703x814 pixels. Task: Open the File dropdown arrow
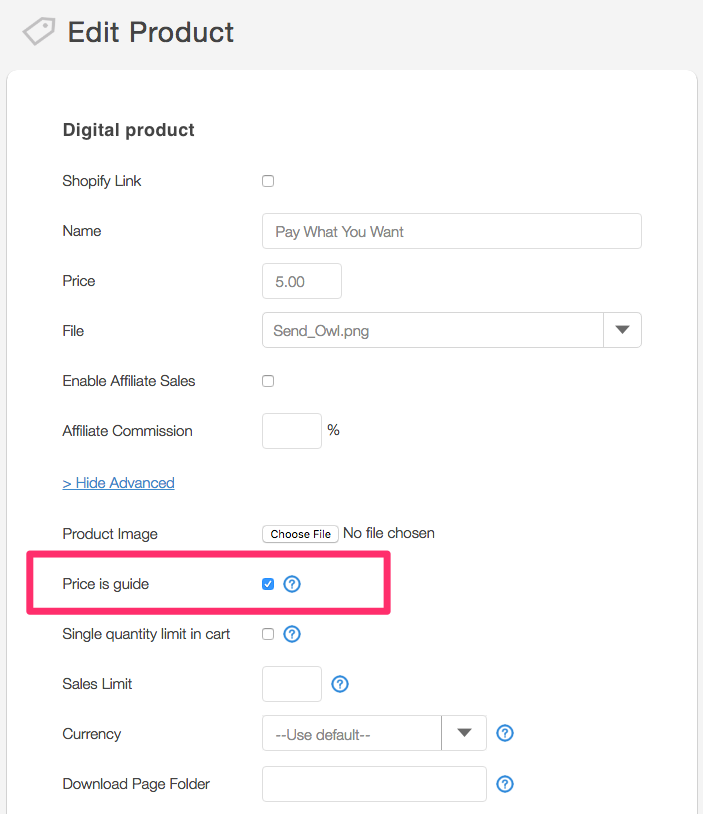tap(622, 330)
